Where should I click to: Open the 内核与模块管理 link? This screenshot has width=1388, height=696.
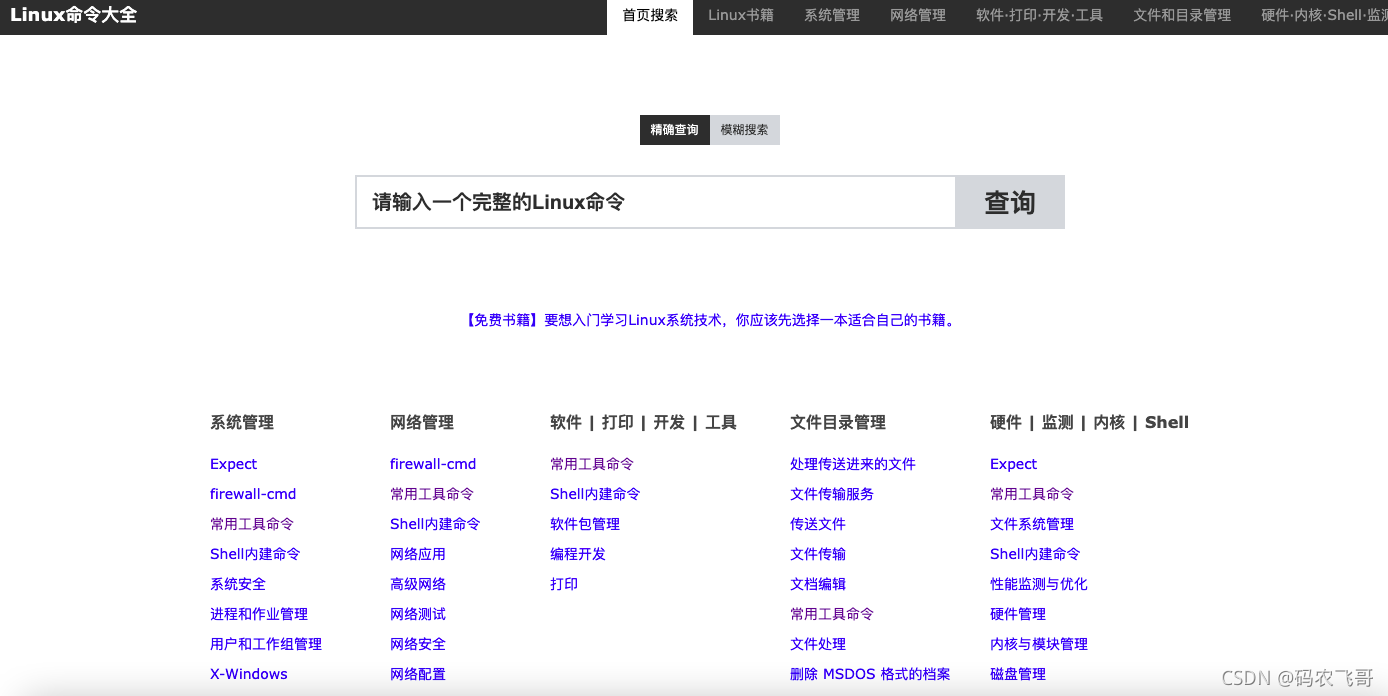coord(1039,644)
